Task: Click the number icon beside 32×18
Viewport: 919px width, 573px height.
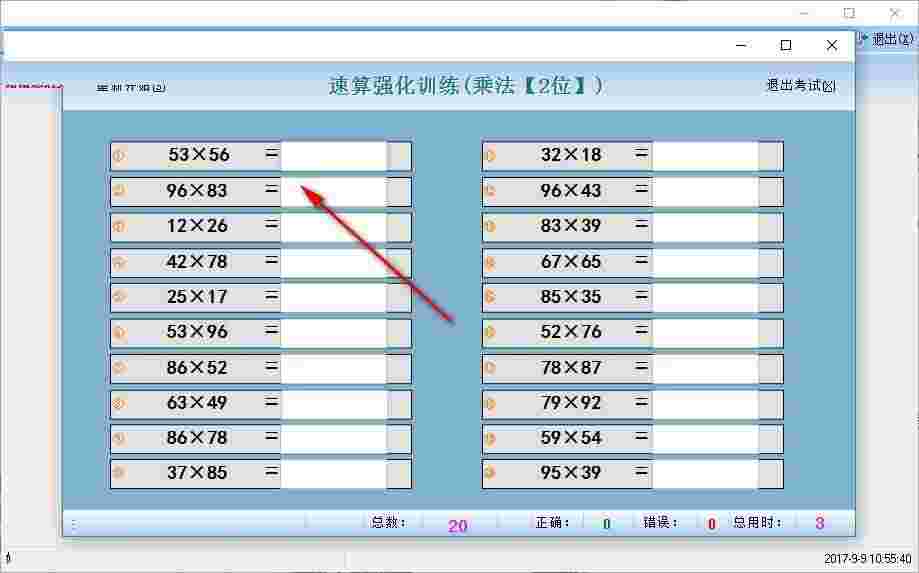Action: pyautogui.click(x=491, y=156)
